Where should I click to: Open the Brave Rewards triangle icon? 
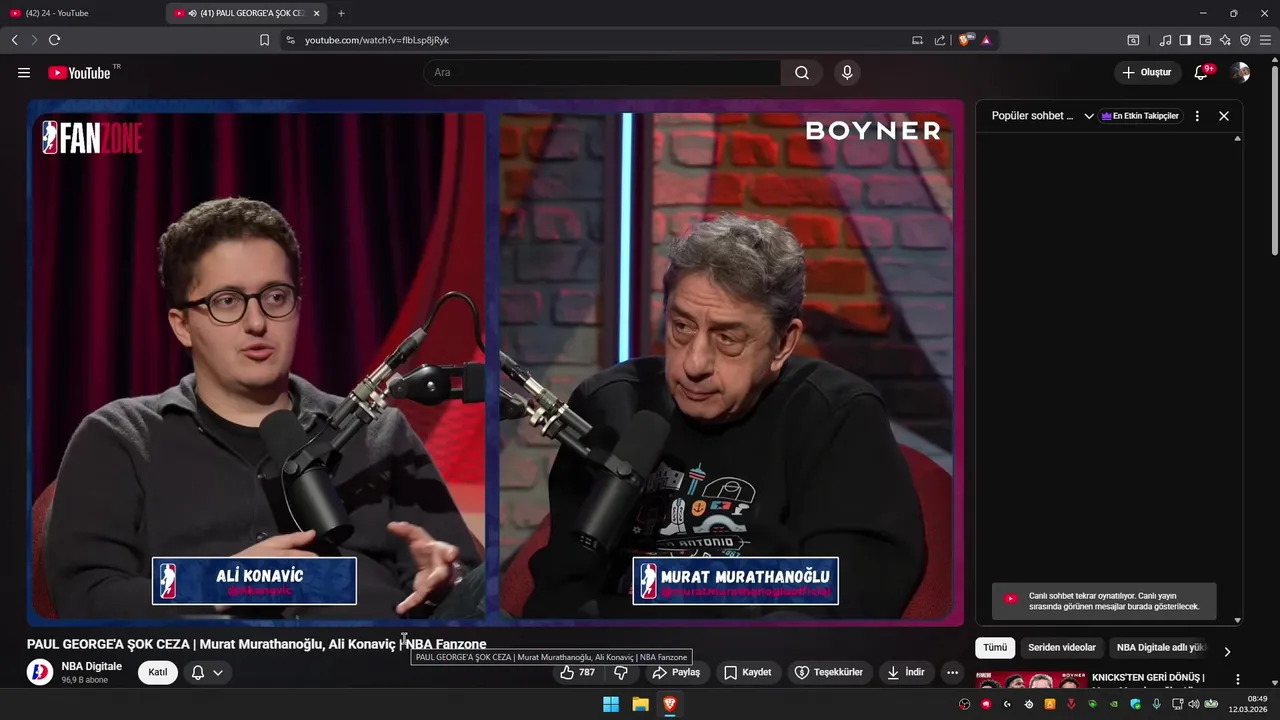986,40
